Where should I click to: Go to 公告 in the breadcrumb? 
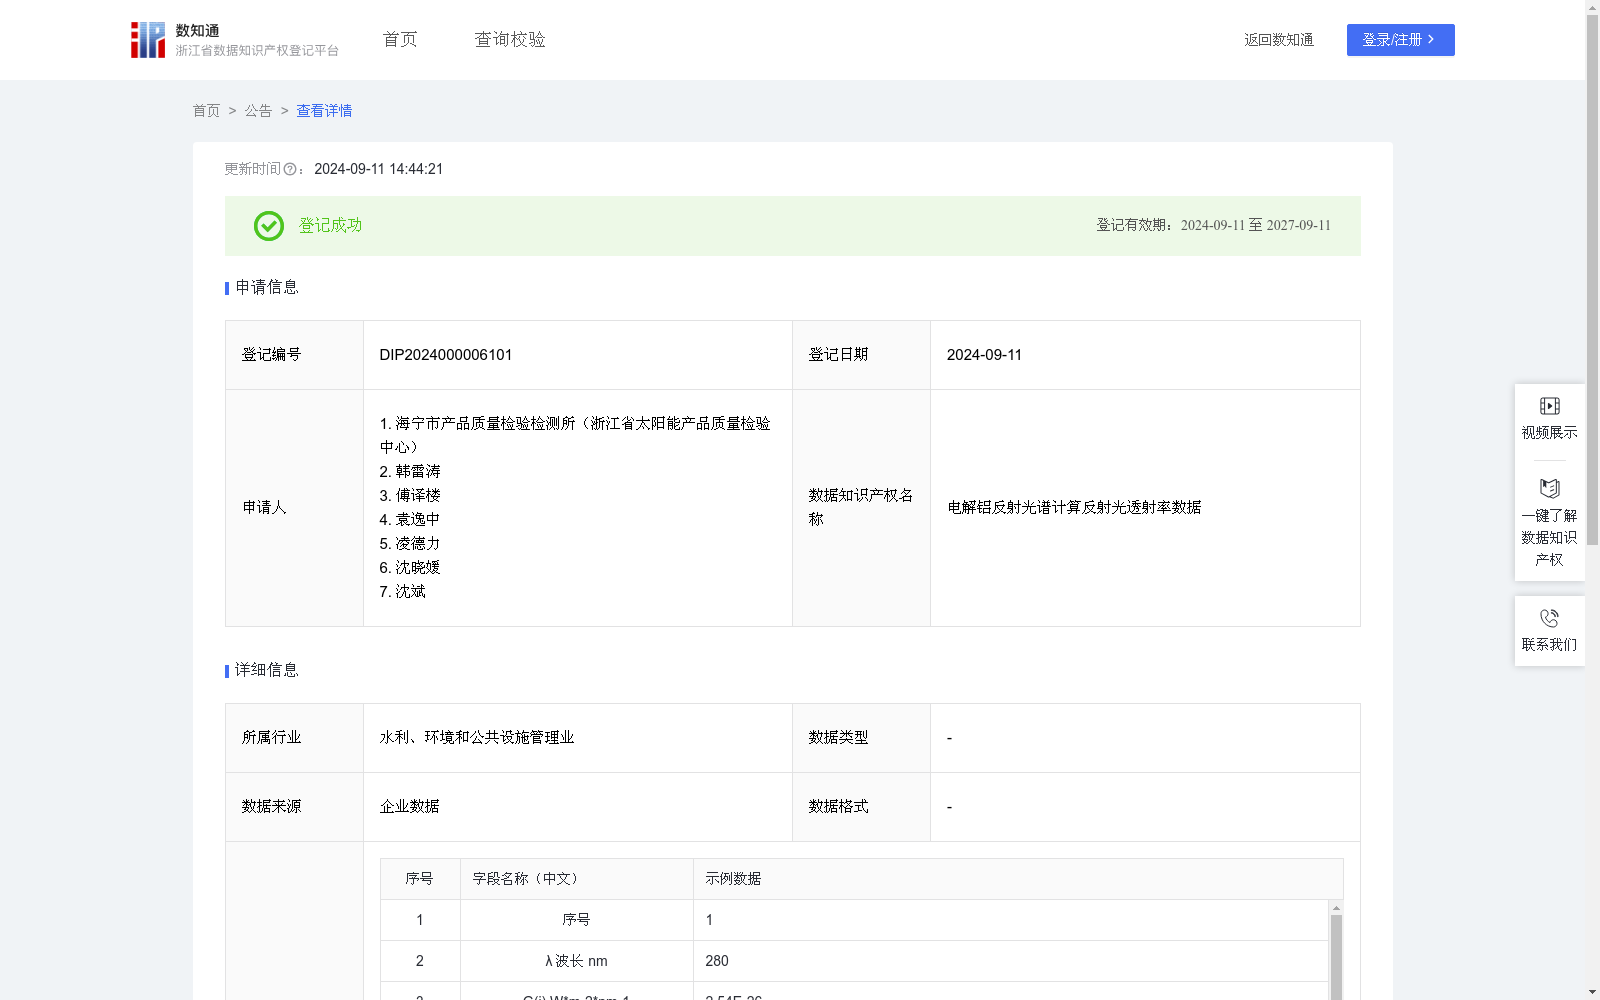click(259, 111)
